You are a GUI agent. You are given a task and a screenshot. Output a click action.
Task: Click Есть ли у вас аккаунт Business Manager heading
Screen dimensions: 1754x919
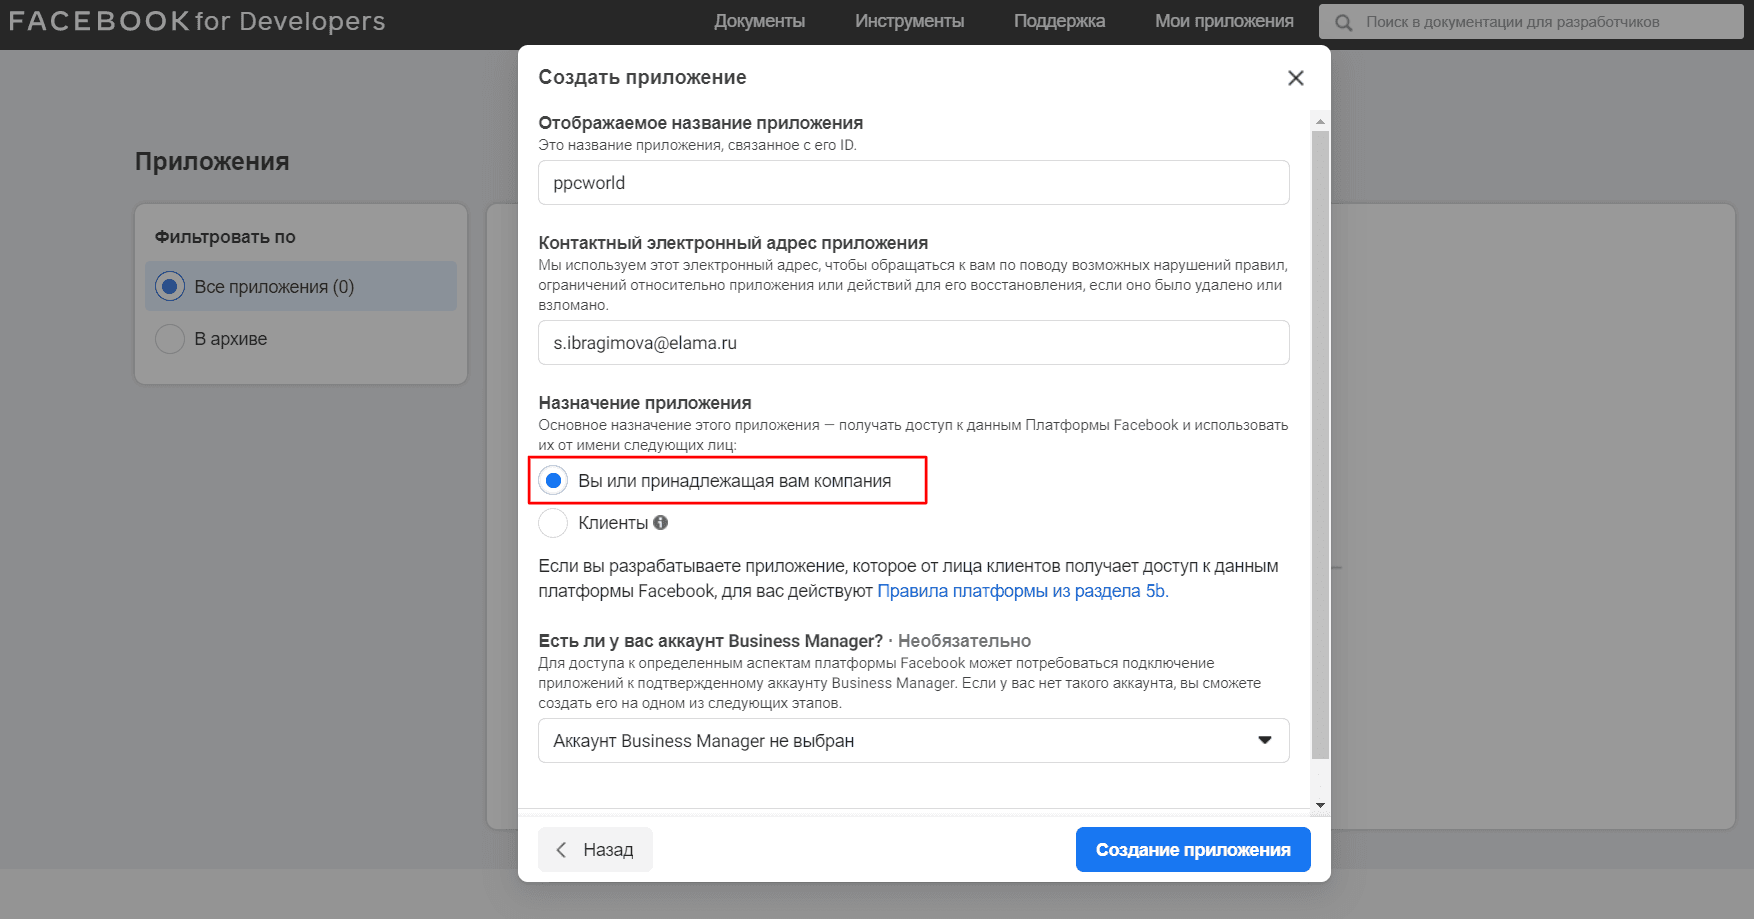(710, 641)
